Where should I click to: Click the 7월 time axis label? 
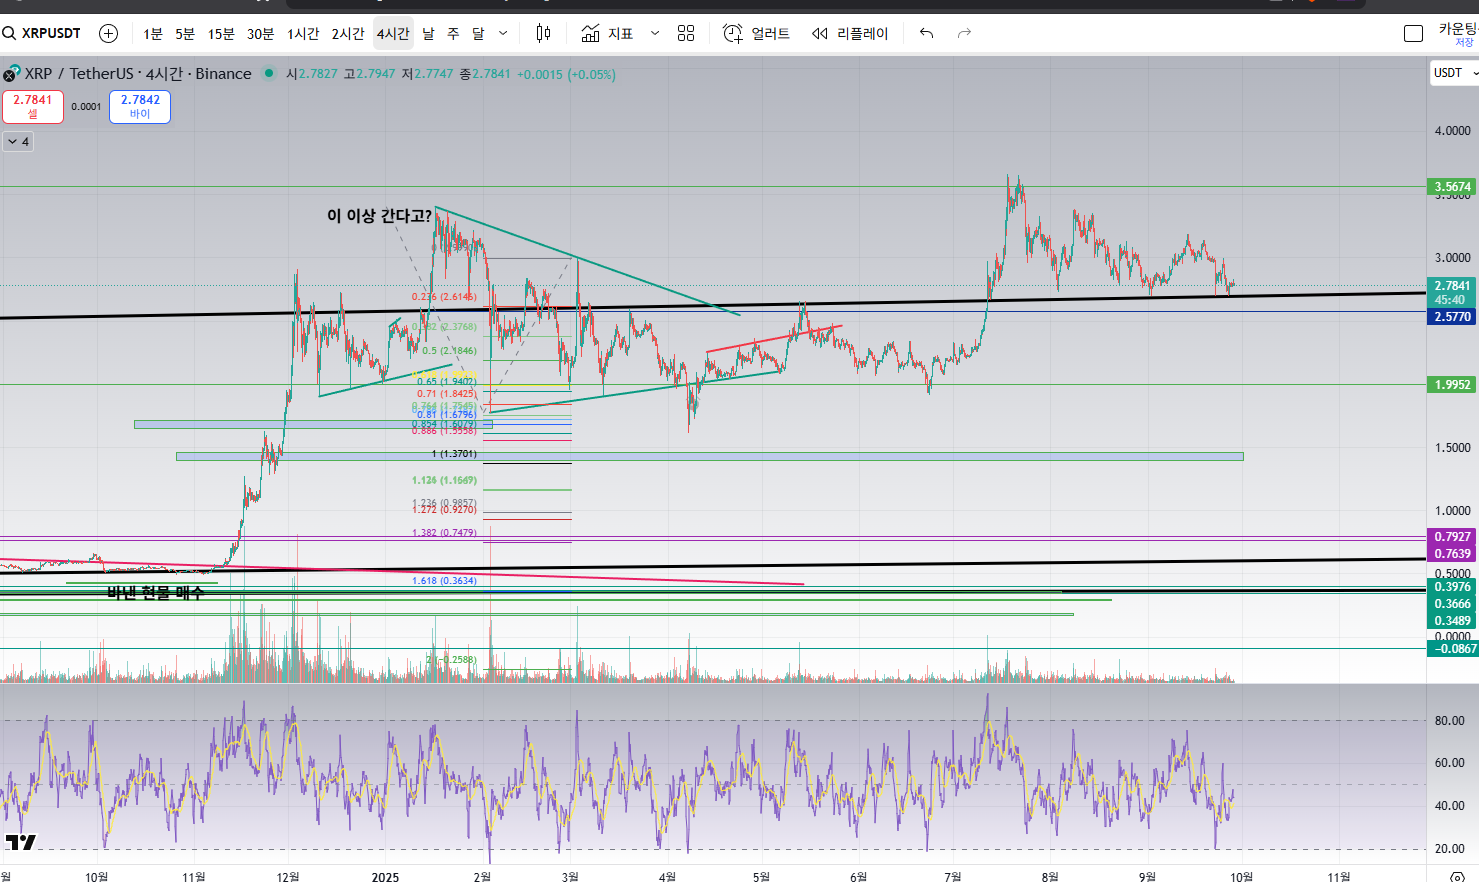click(953, 877)
